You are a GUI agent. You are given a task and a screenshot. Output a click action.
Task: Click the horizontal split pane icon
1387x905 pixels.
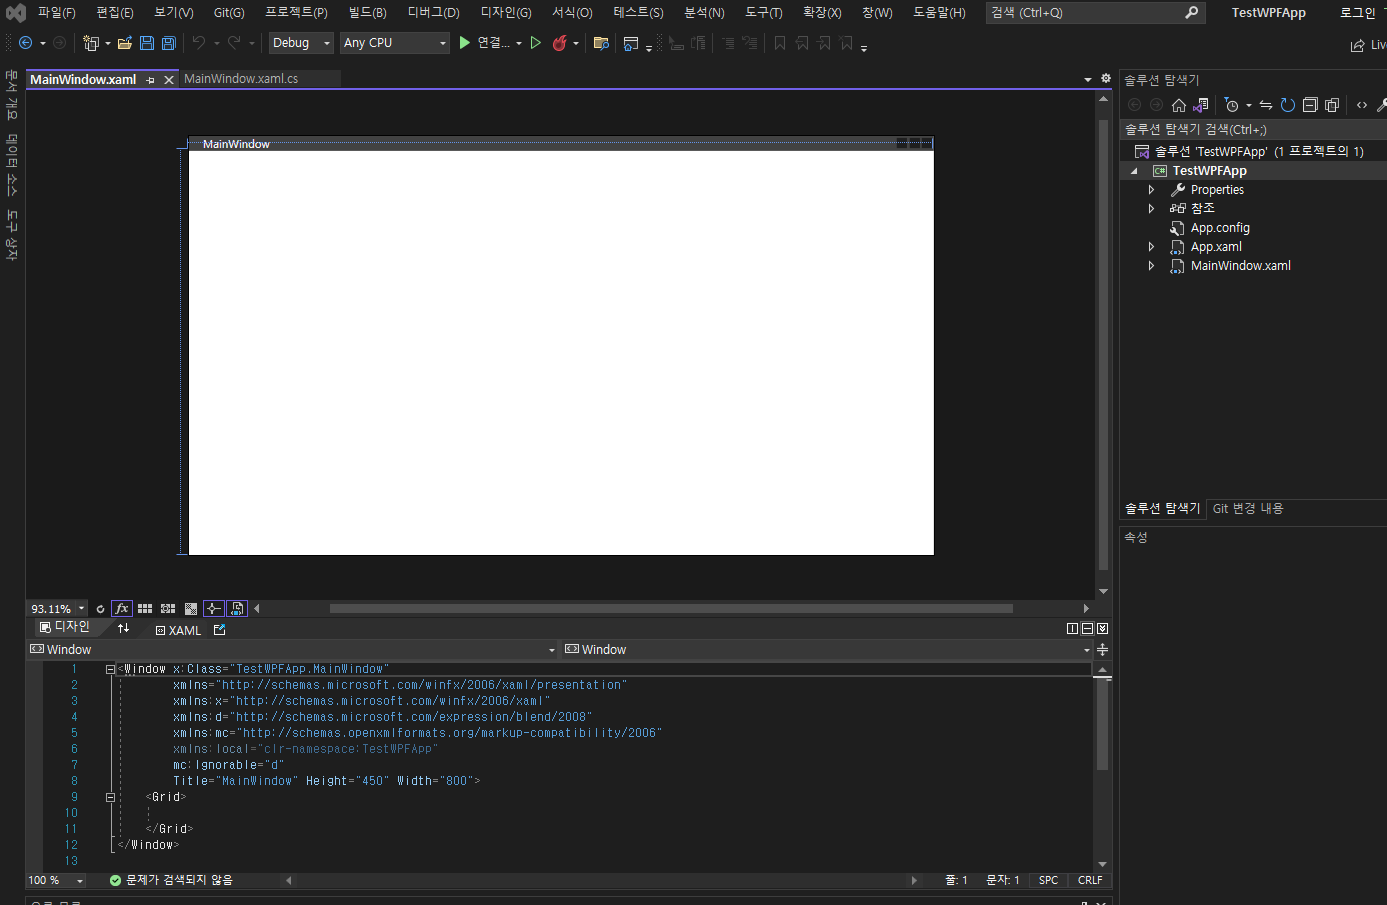[x=1087, y=629]
